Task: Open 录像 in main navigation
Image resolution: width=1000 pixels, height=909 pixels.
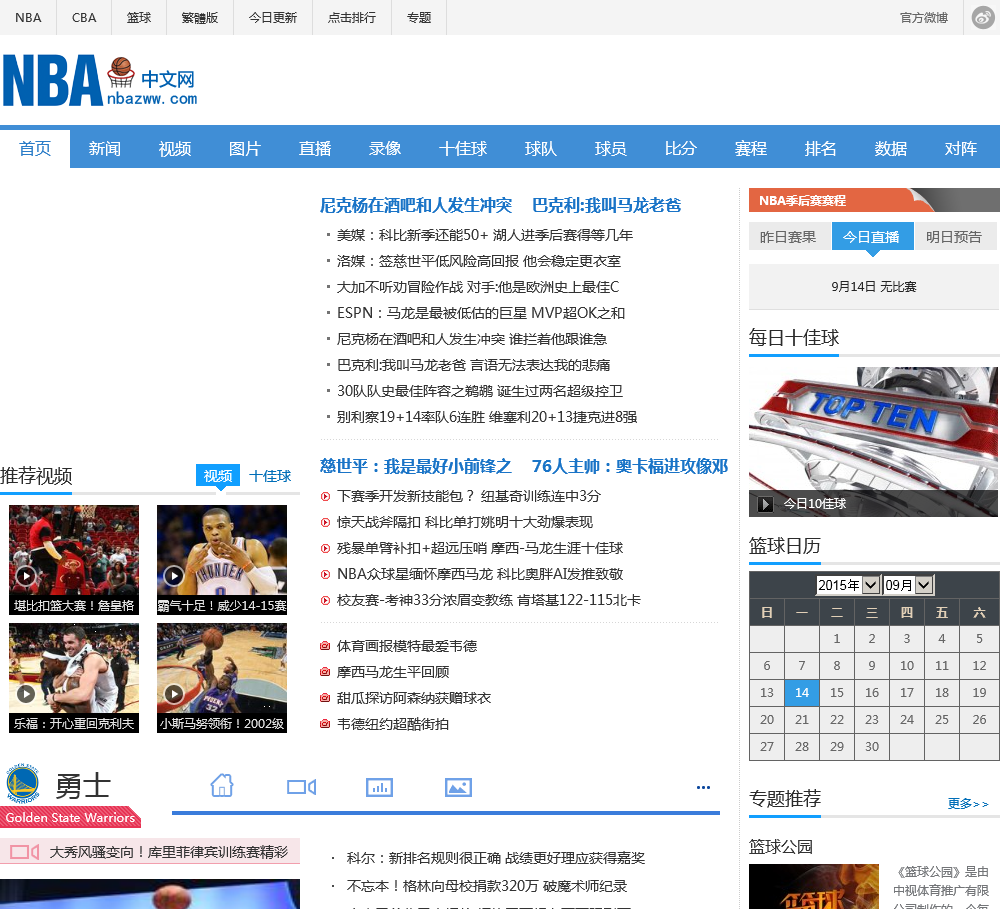Action: click(x=385, y=149)
